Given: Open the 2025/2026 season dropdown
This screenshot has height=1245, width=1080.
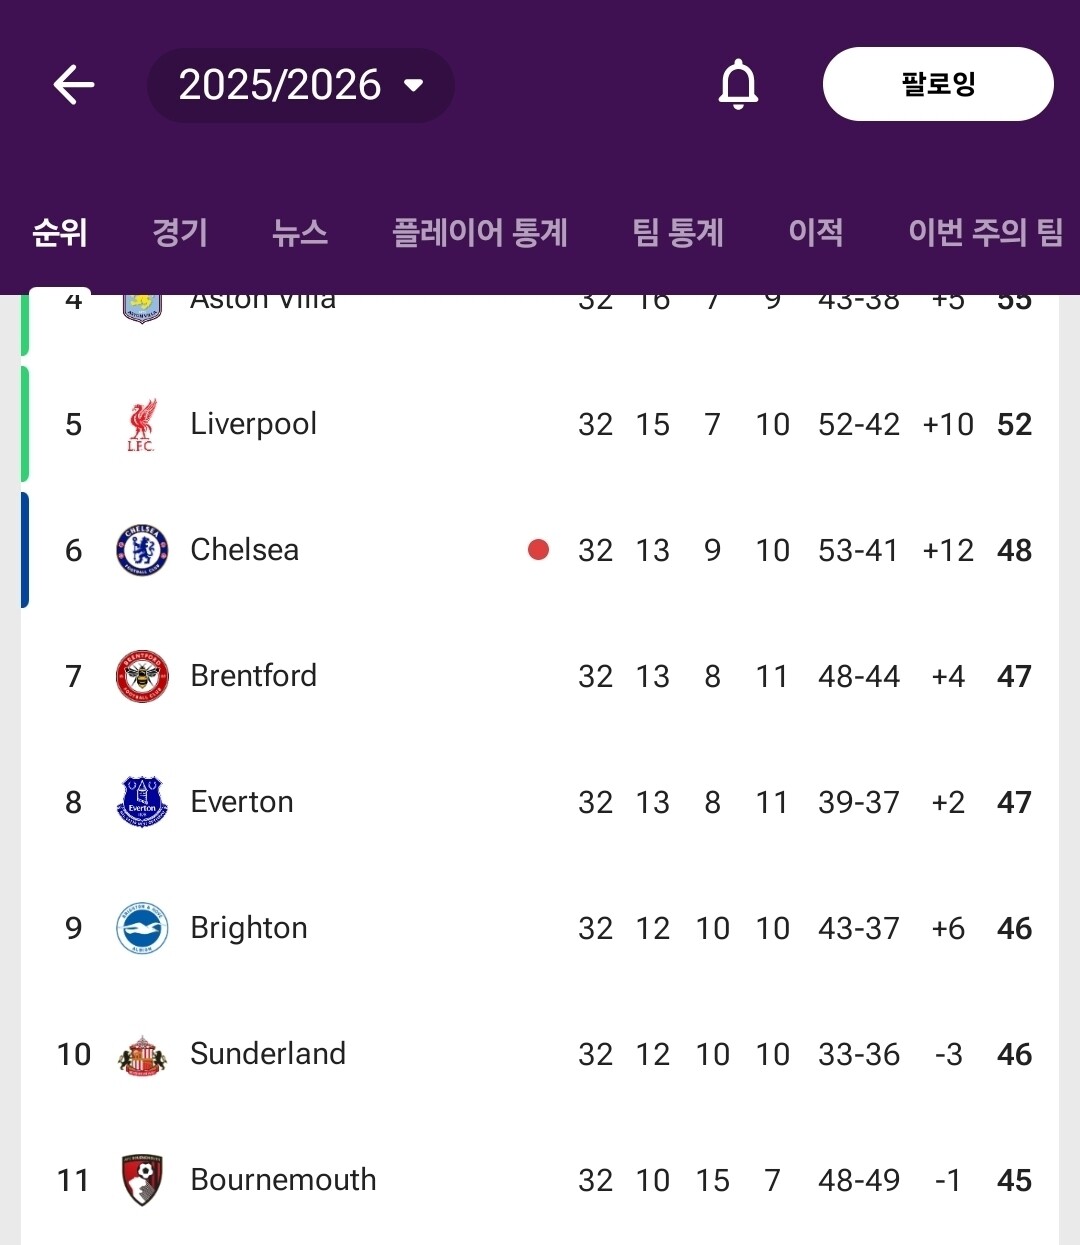Looking at the screenshot, I should [x=300, y=85].
